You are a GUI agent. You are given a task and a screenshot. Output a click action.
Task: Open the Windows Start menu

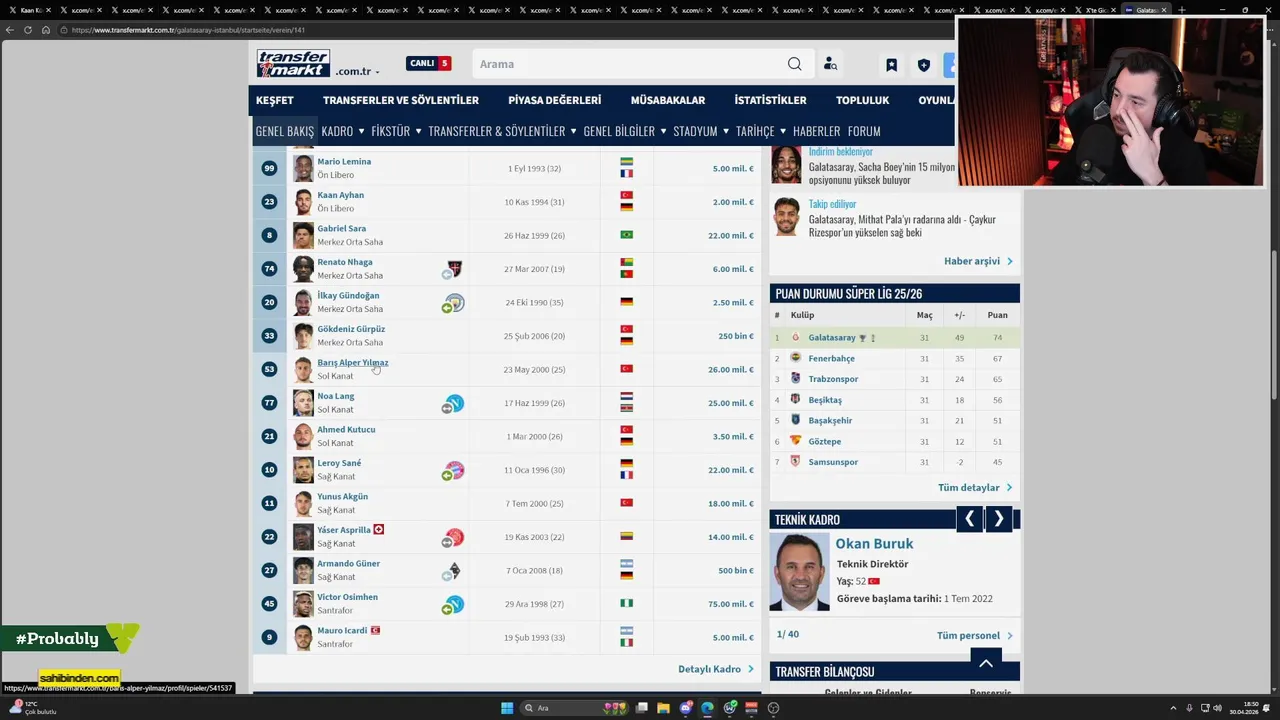507,708
